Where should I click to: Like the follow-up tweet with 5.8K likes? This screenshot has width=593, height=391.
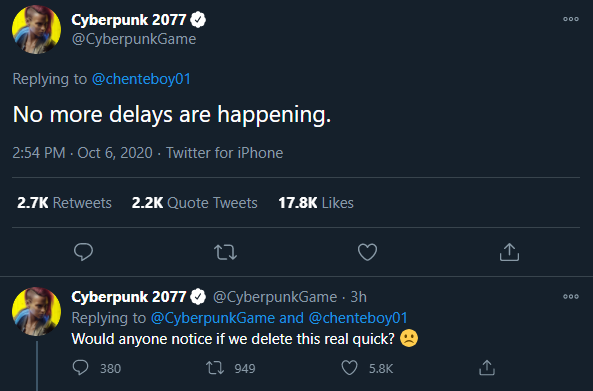(349, 368)
